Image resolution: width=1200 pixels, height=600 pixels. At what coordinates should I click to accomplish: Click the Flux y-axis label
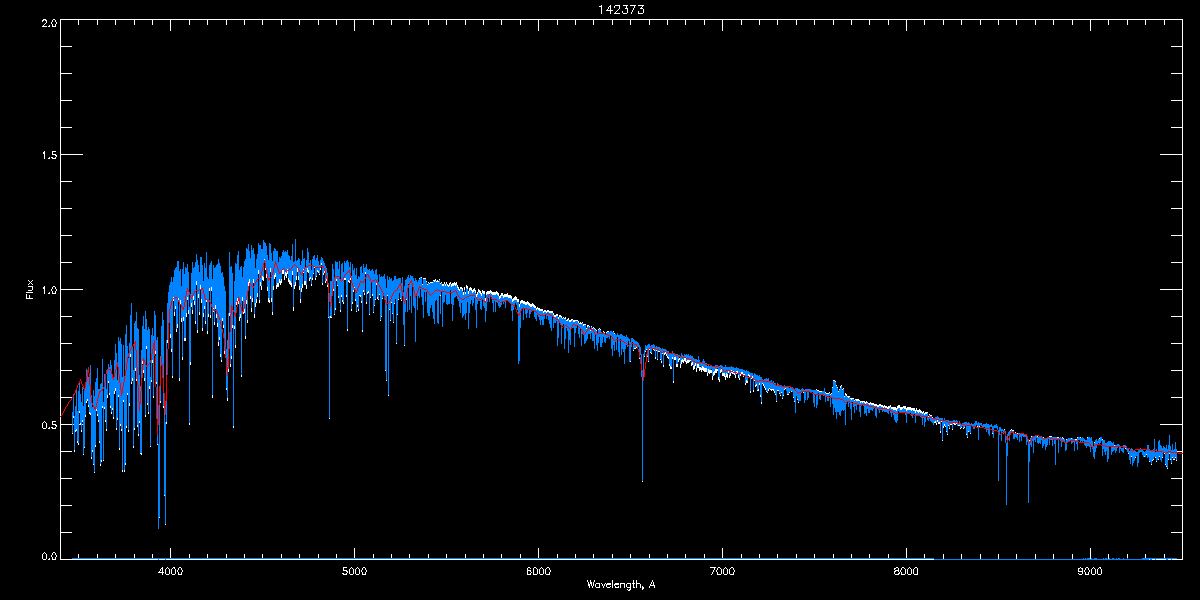click(30, 290)
